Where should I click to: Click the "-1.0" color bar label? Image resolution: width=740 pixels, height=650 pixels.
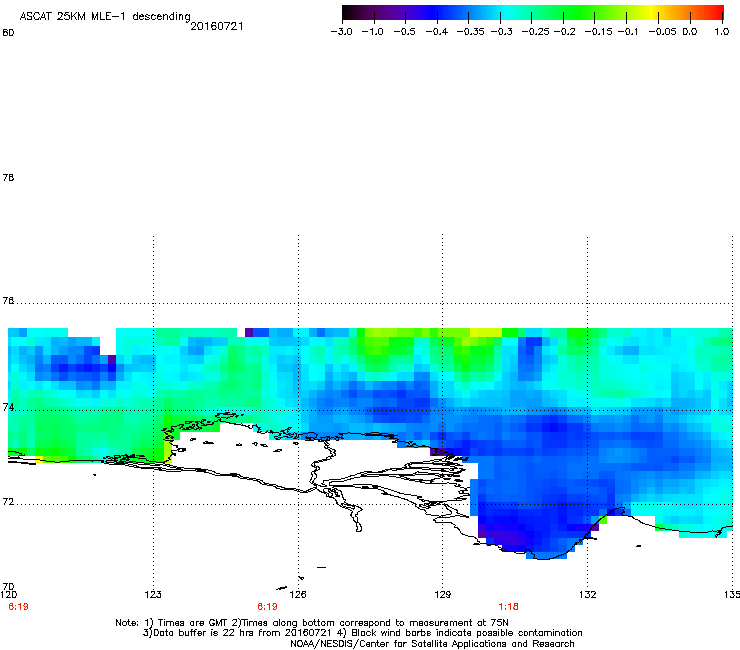[372, 32]
